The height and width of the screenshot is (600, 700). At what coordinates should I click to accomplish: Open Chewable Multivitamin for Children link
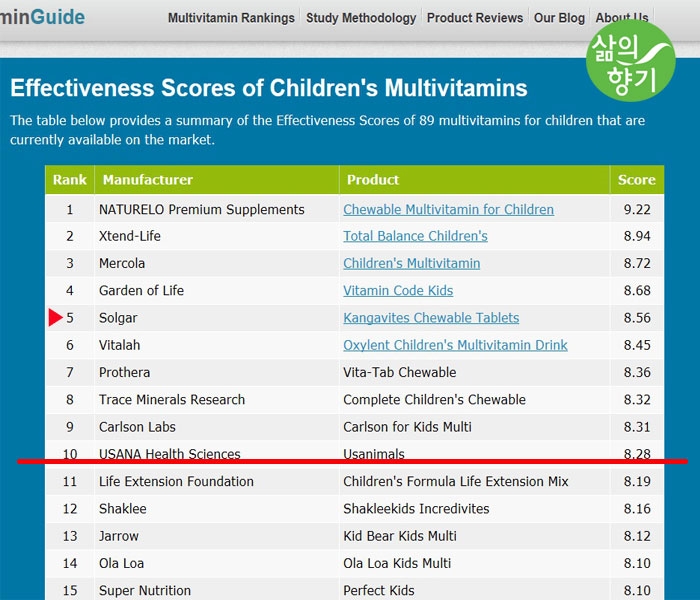[448, 209]
